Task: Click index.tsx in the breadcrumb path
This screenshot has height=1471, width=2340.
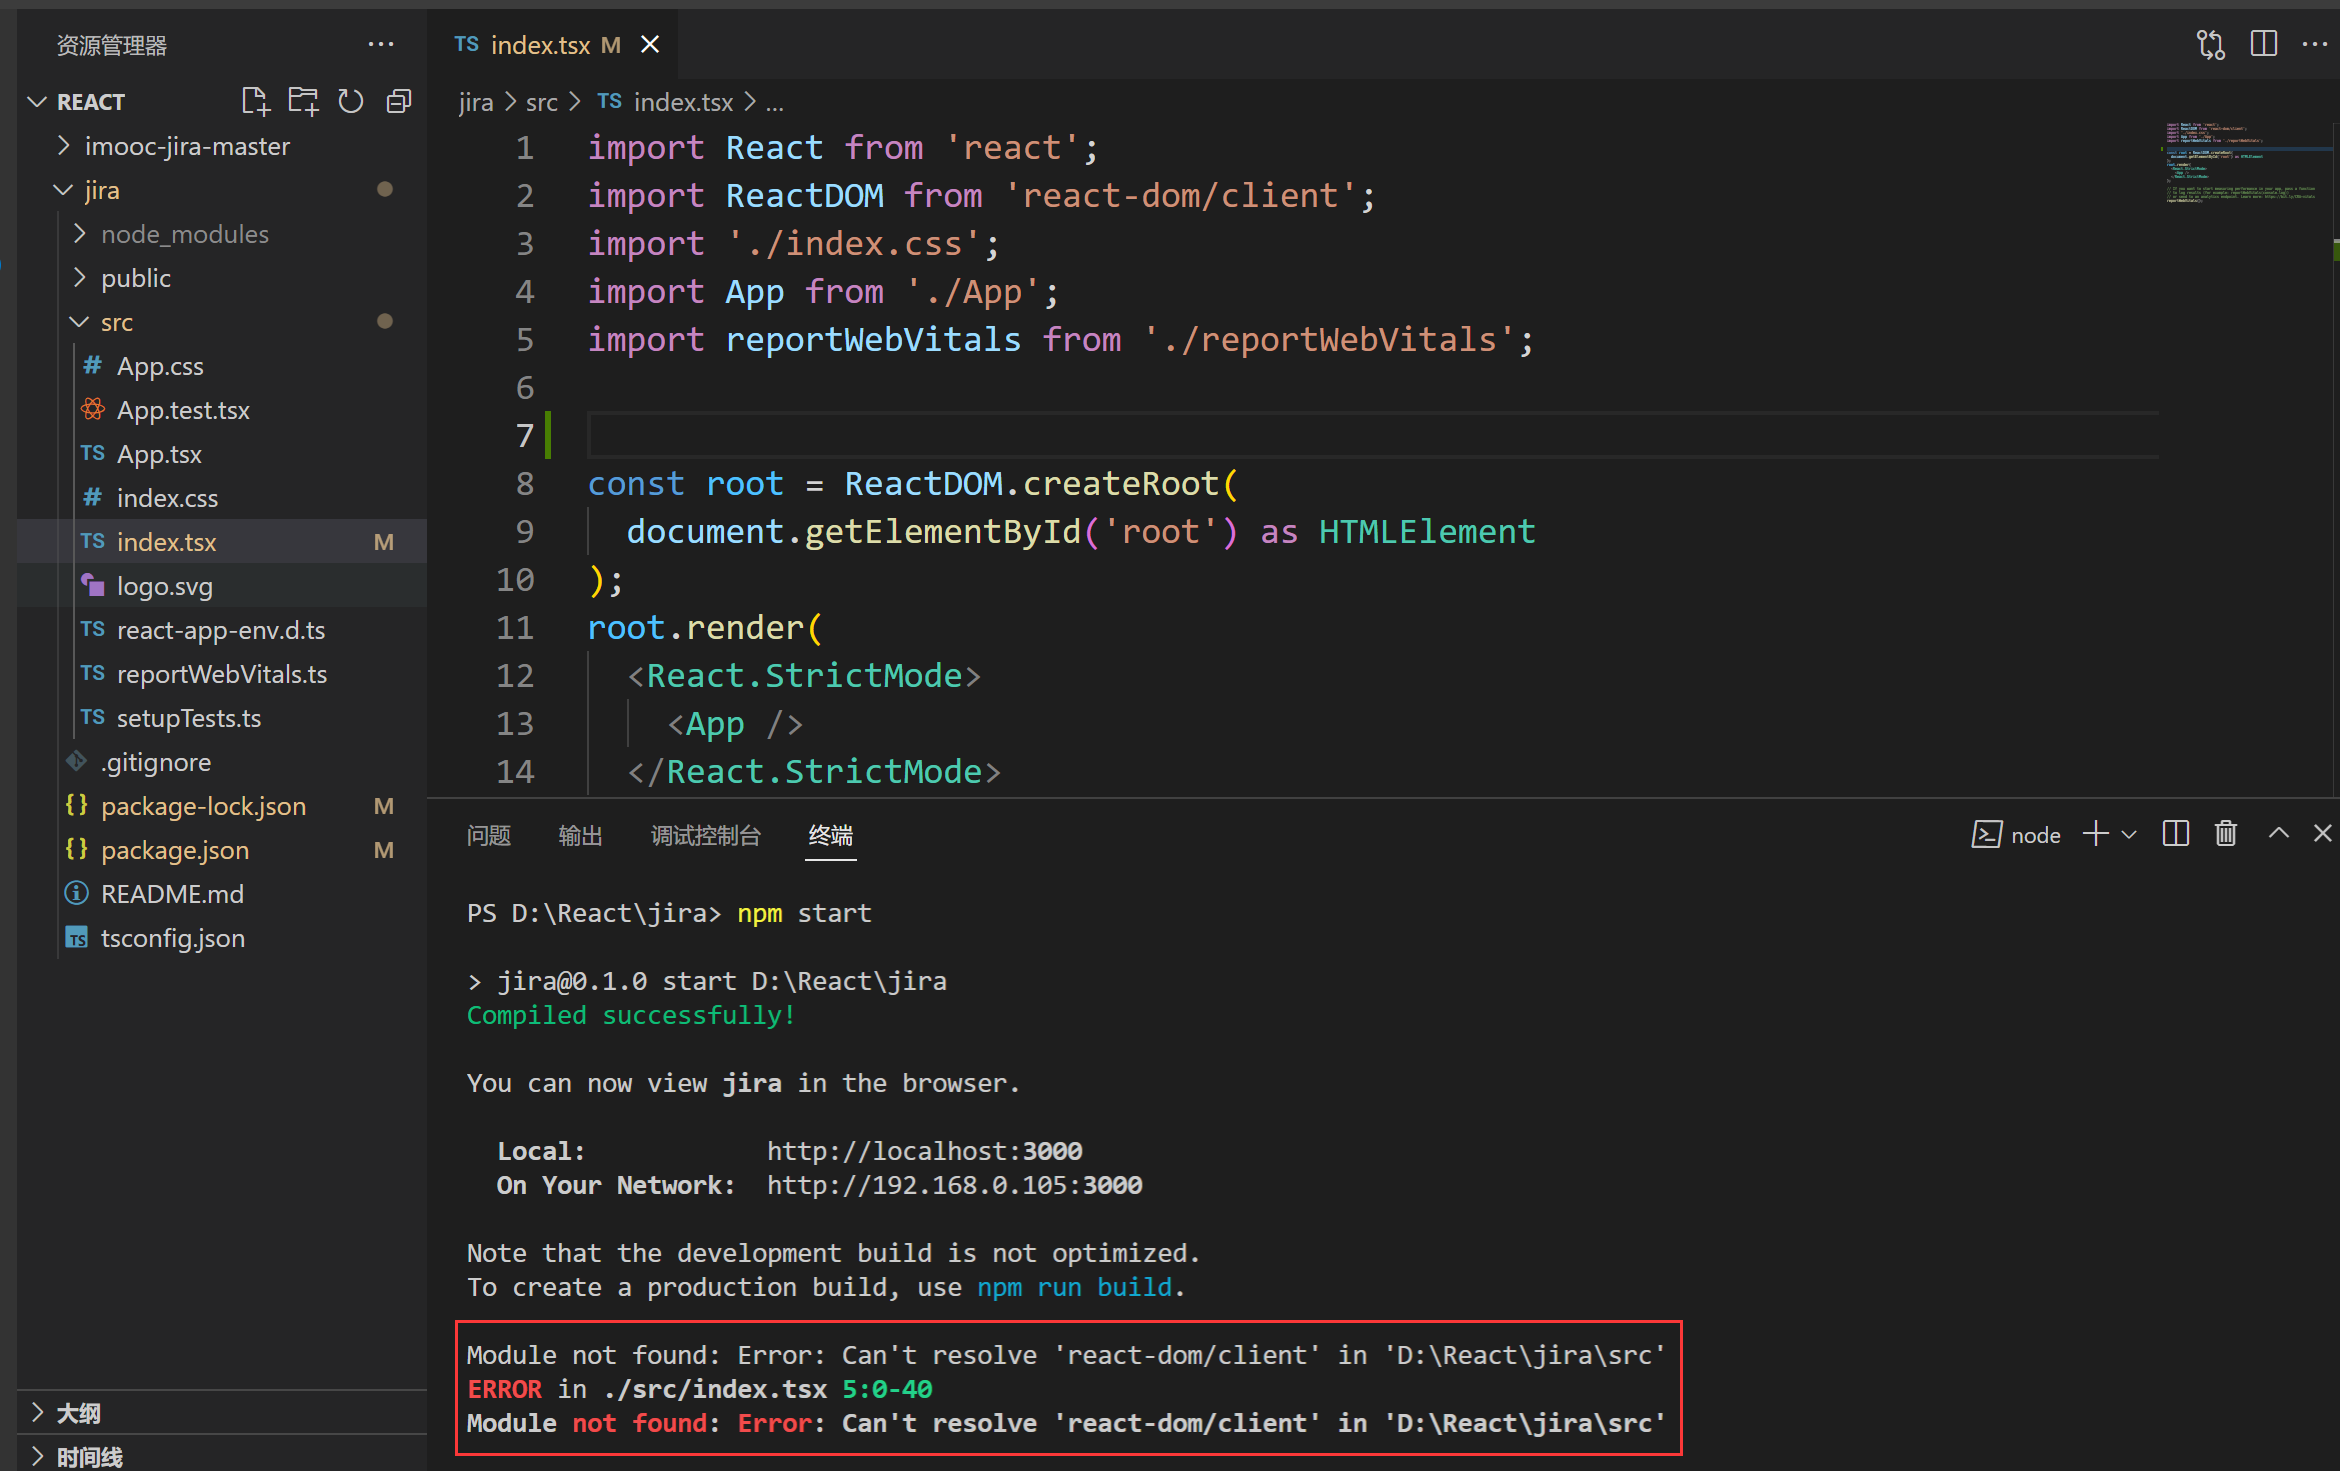Action: point(666,102)
